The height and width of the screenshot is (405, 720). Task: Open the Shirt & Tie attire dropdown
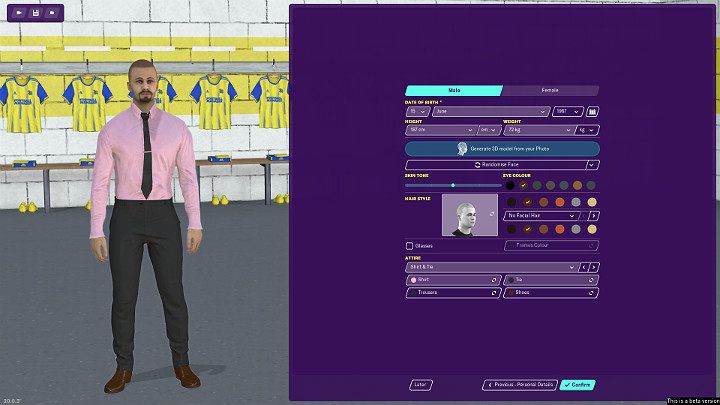(491, 267)
